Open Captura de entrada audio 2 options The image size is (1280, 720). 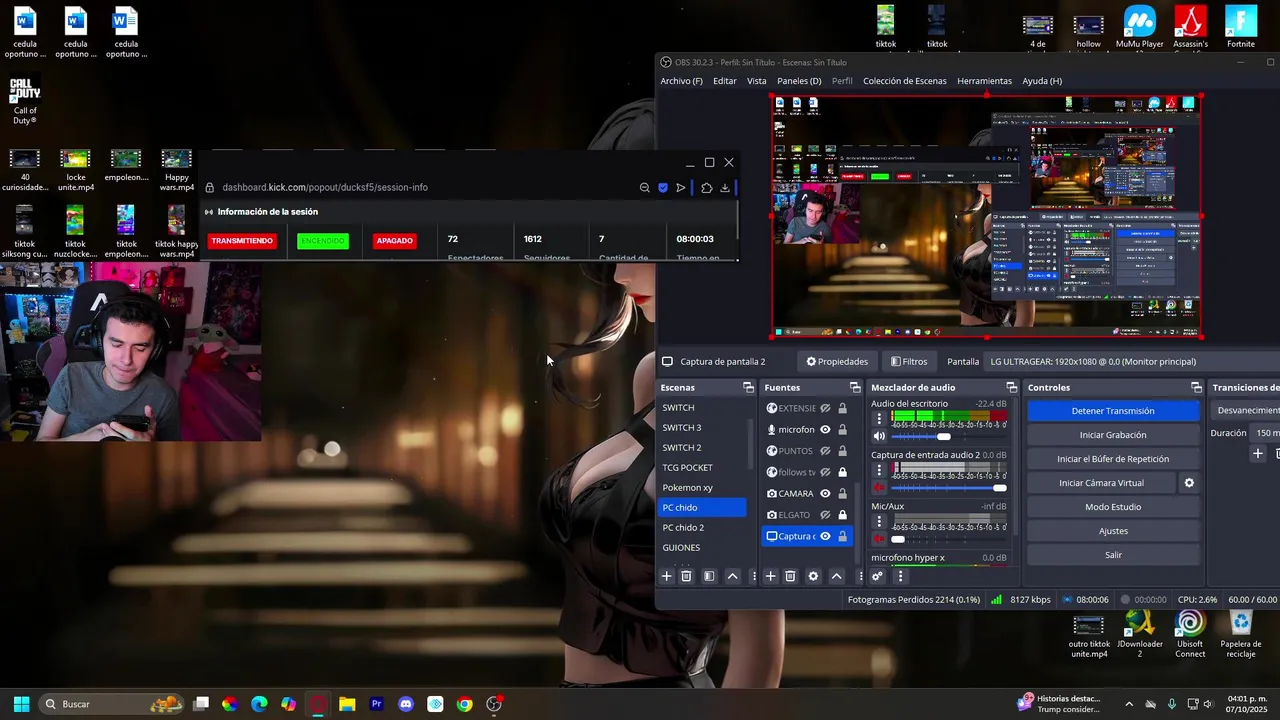click(879, 470)
